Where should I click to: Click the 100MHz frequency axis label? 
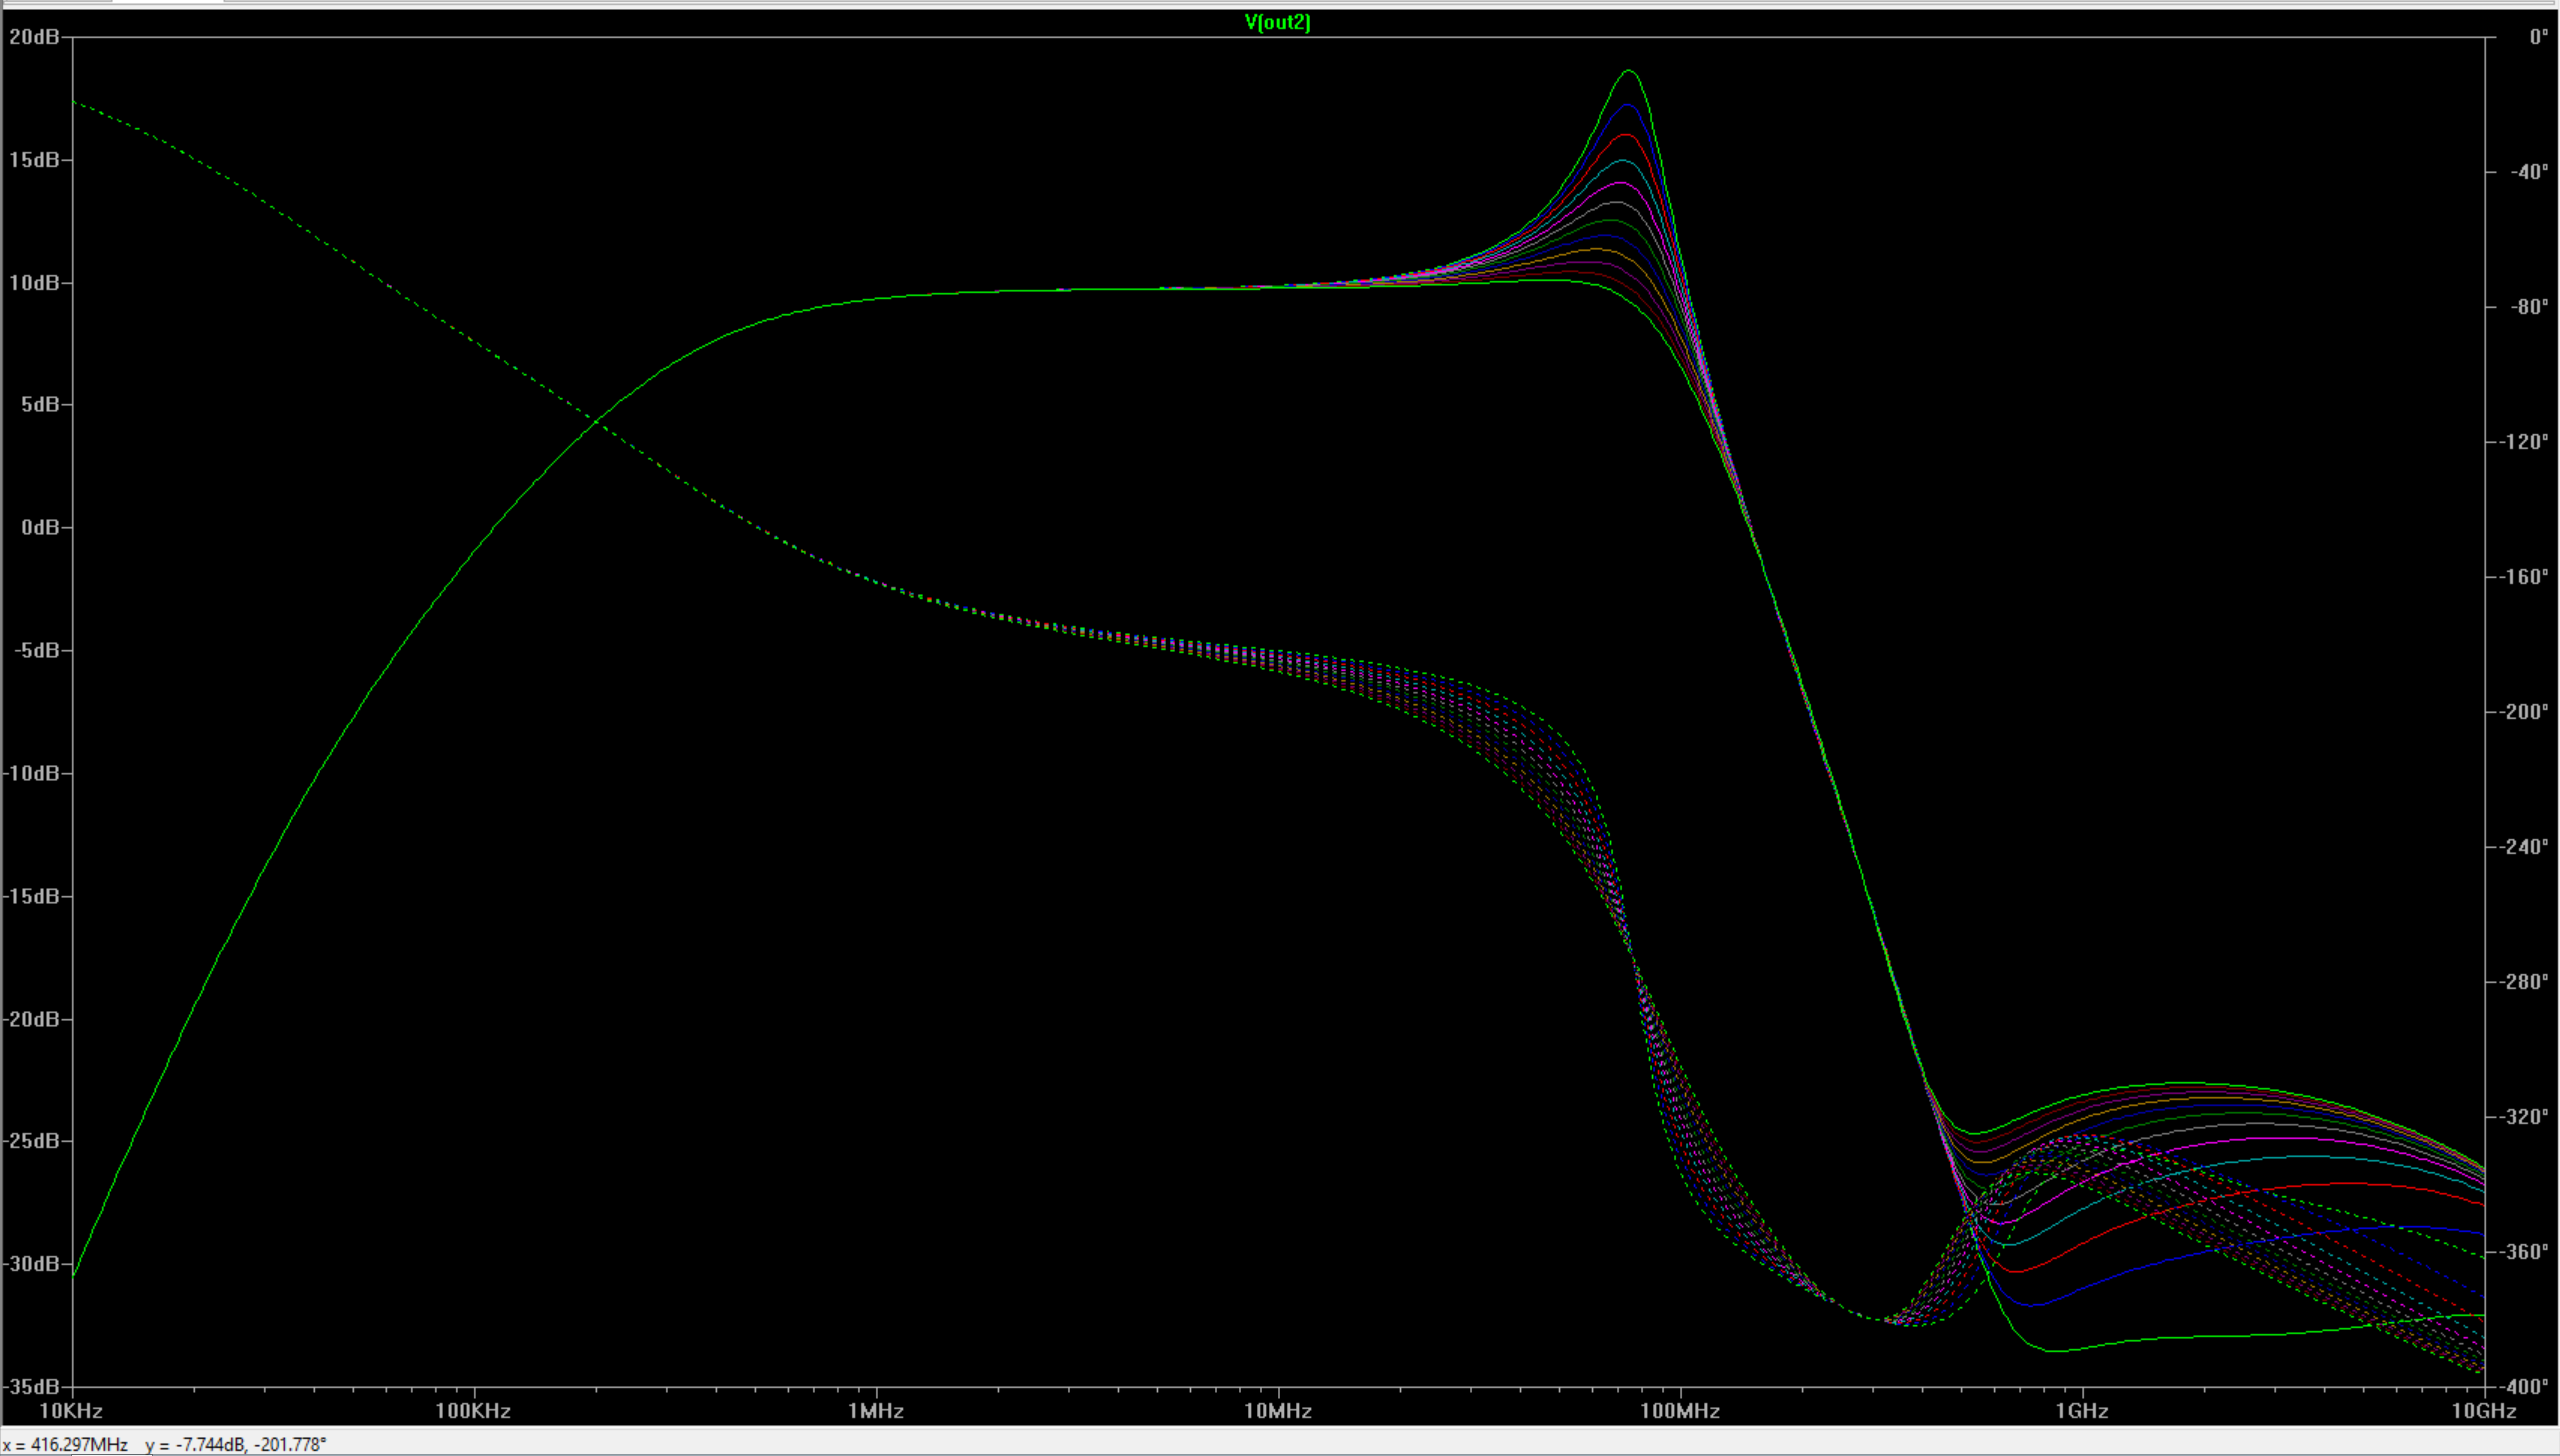(1680, 1411)
